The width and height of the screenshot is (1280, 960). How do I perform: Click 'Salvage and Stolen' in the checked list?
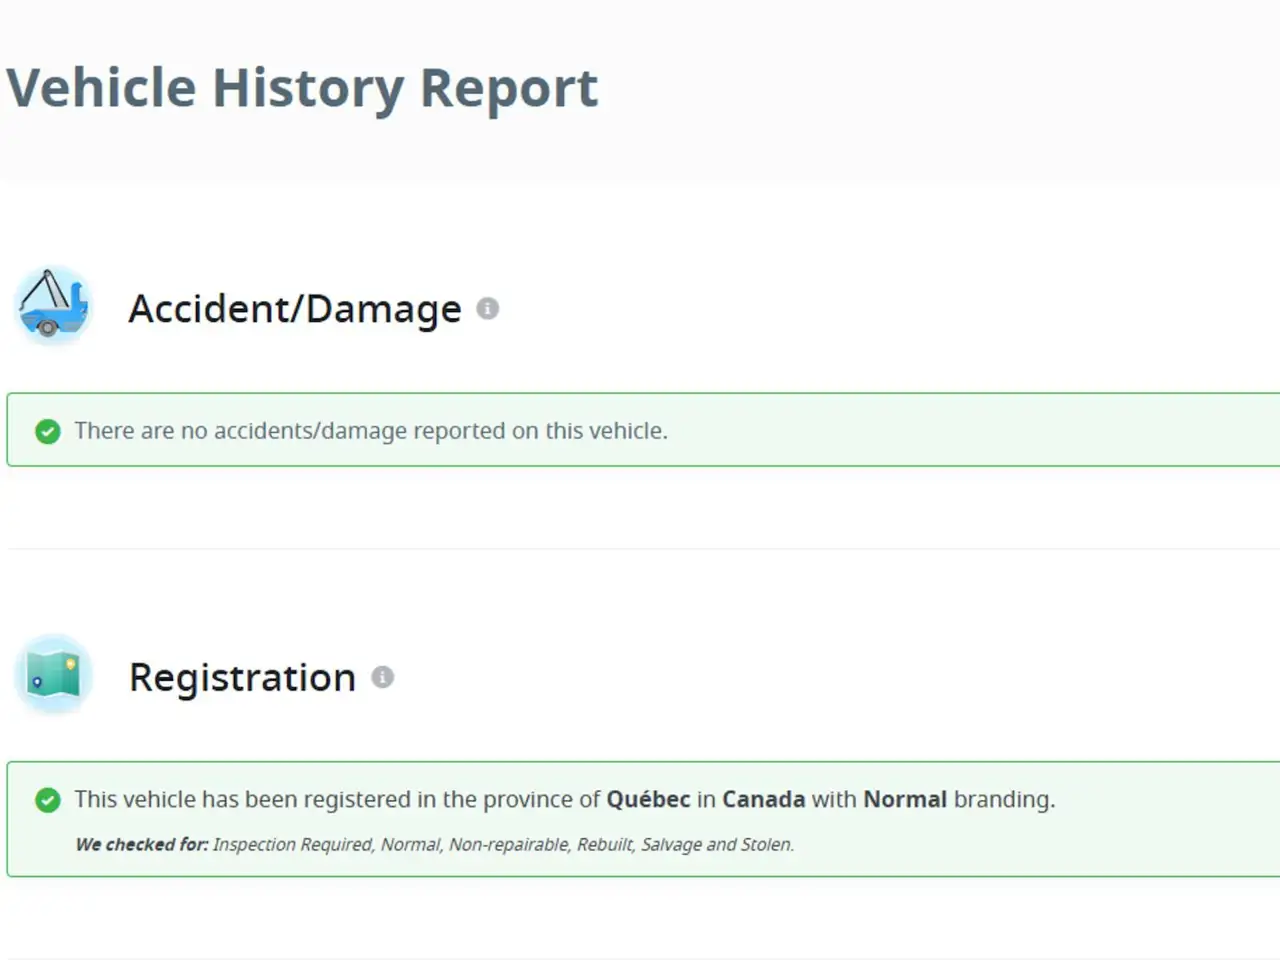pos(717,844)
